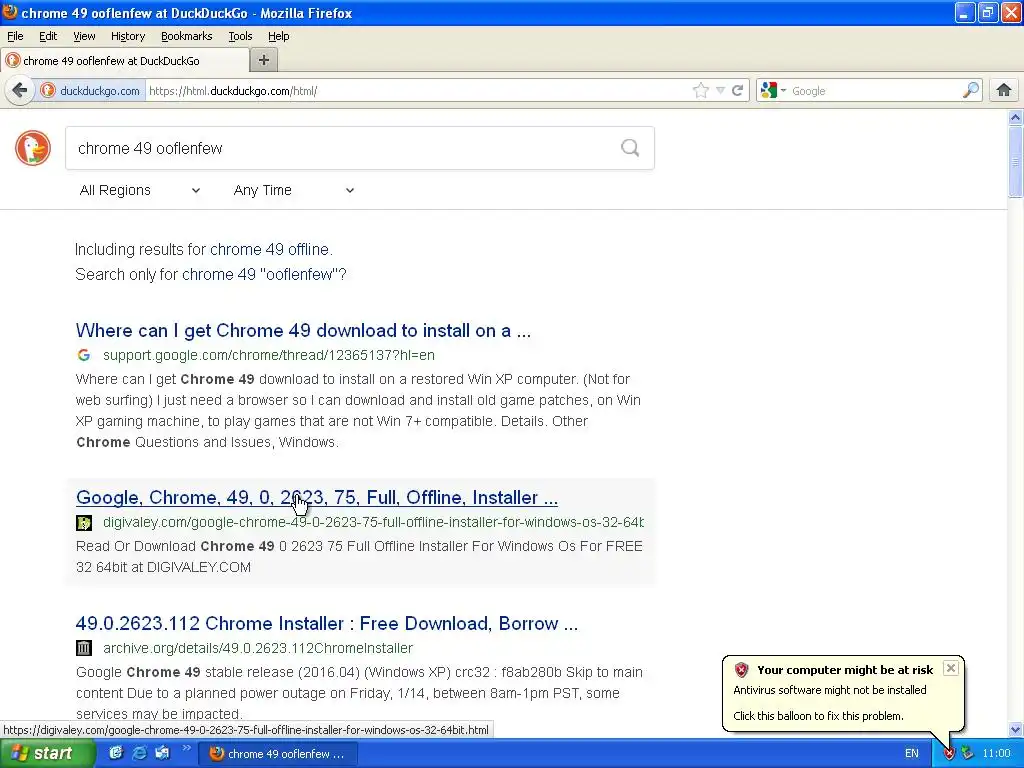Click the Show Desktop quick launch icon
1024x768 pixels.
(x=116, y=753)
